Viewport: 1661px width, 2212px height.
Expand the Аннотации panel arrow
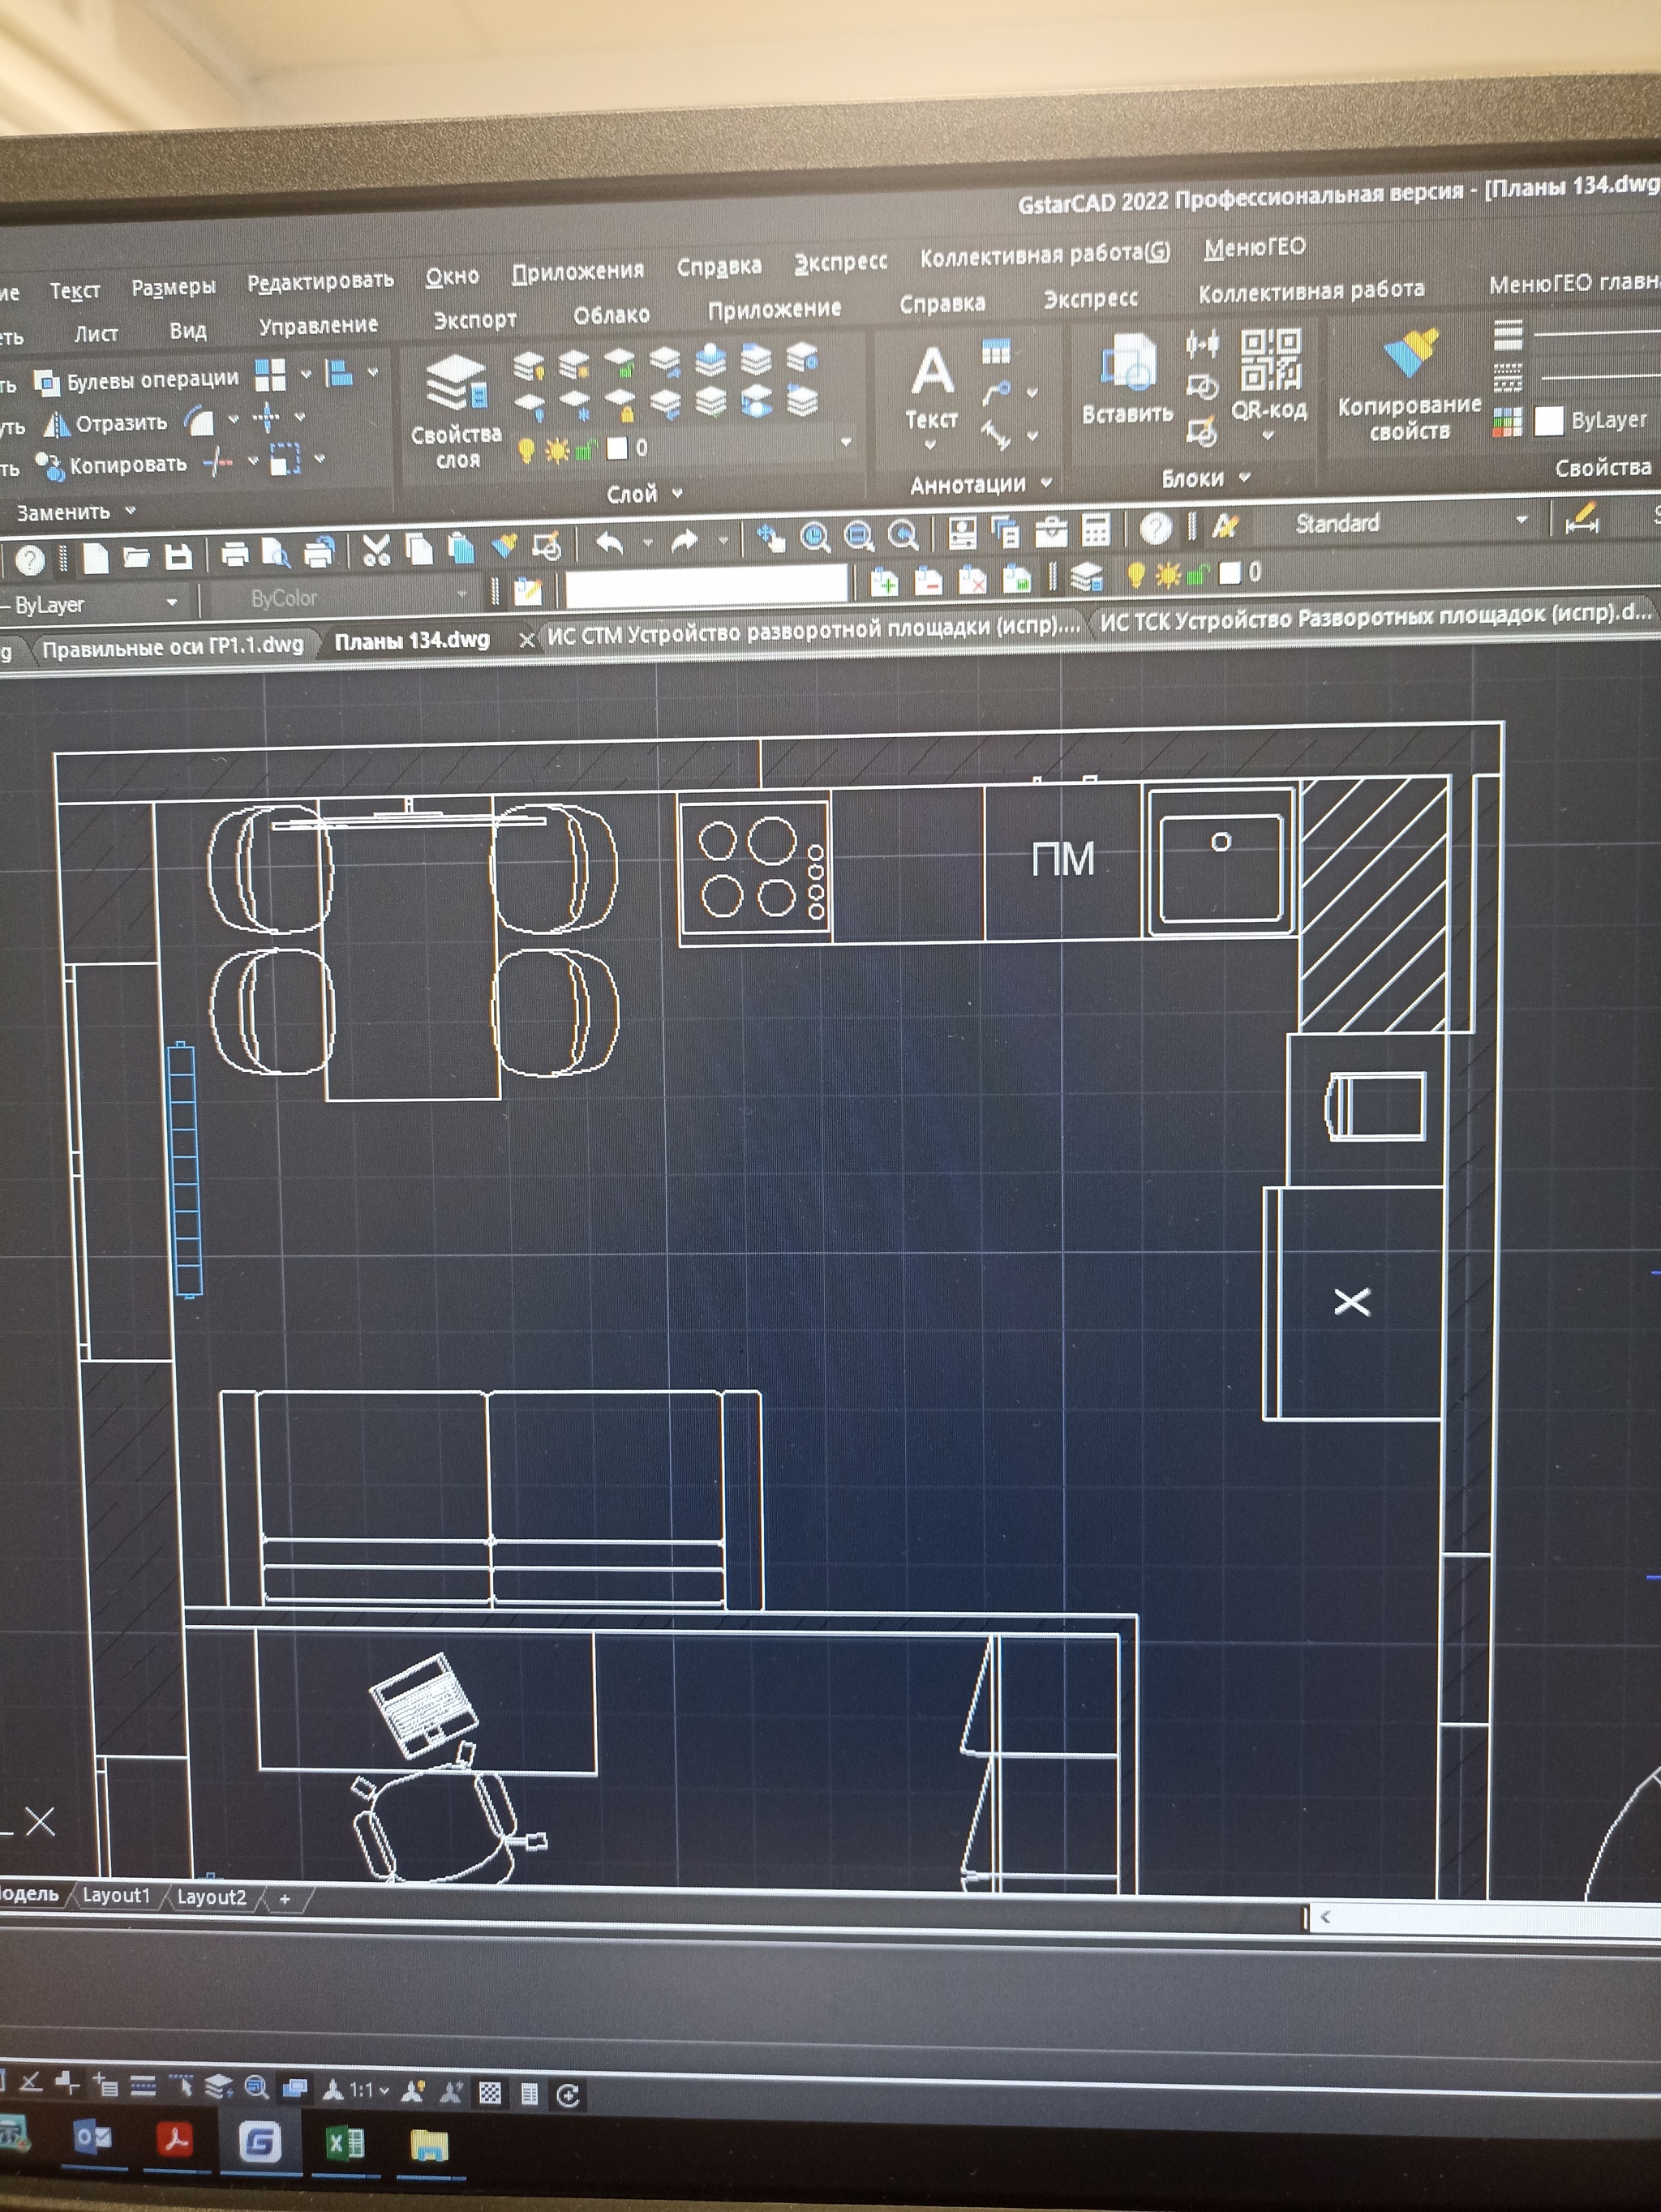[1047, 482]
